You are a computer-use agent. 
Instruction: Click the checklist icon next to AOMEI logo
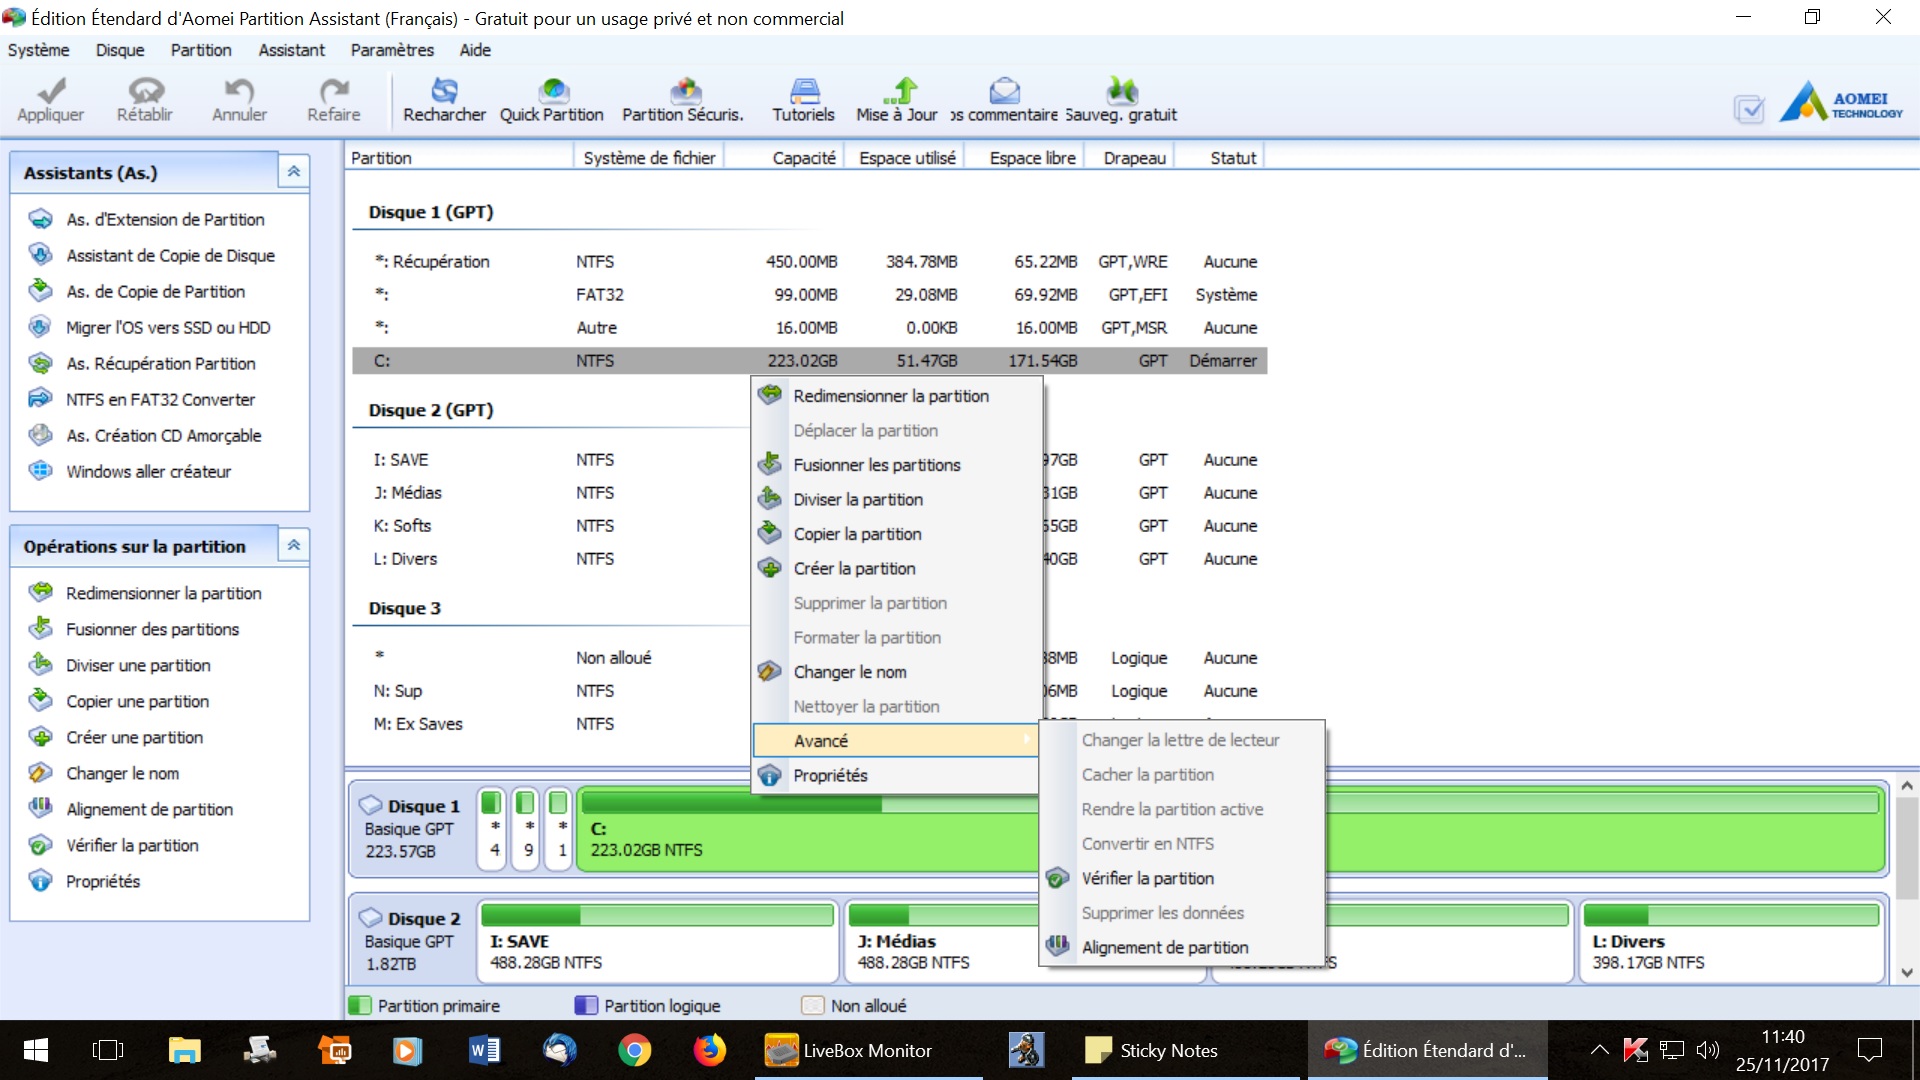1749,108
